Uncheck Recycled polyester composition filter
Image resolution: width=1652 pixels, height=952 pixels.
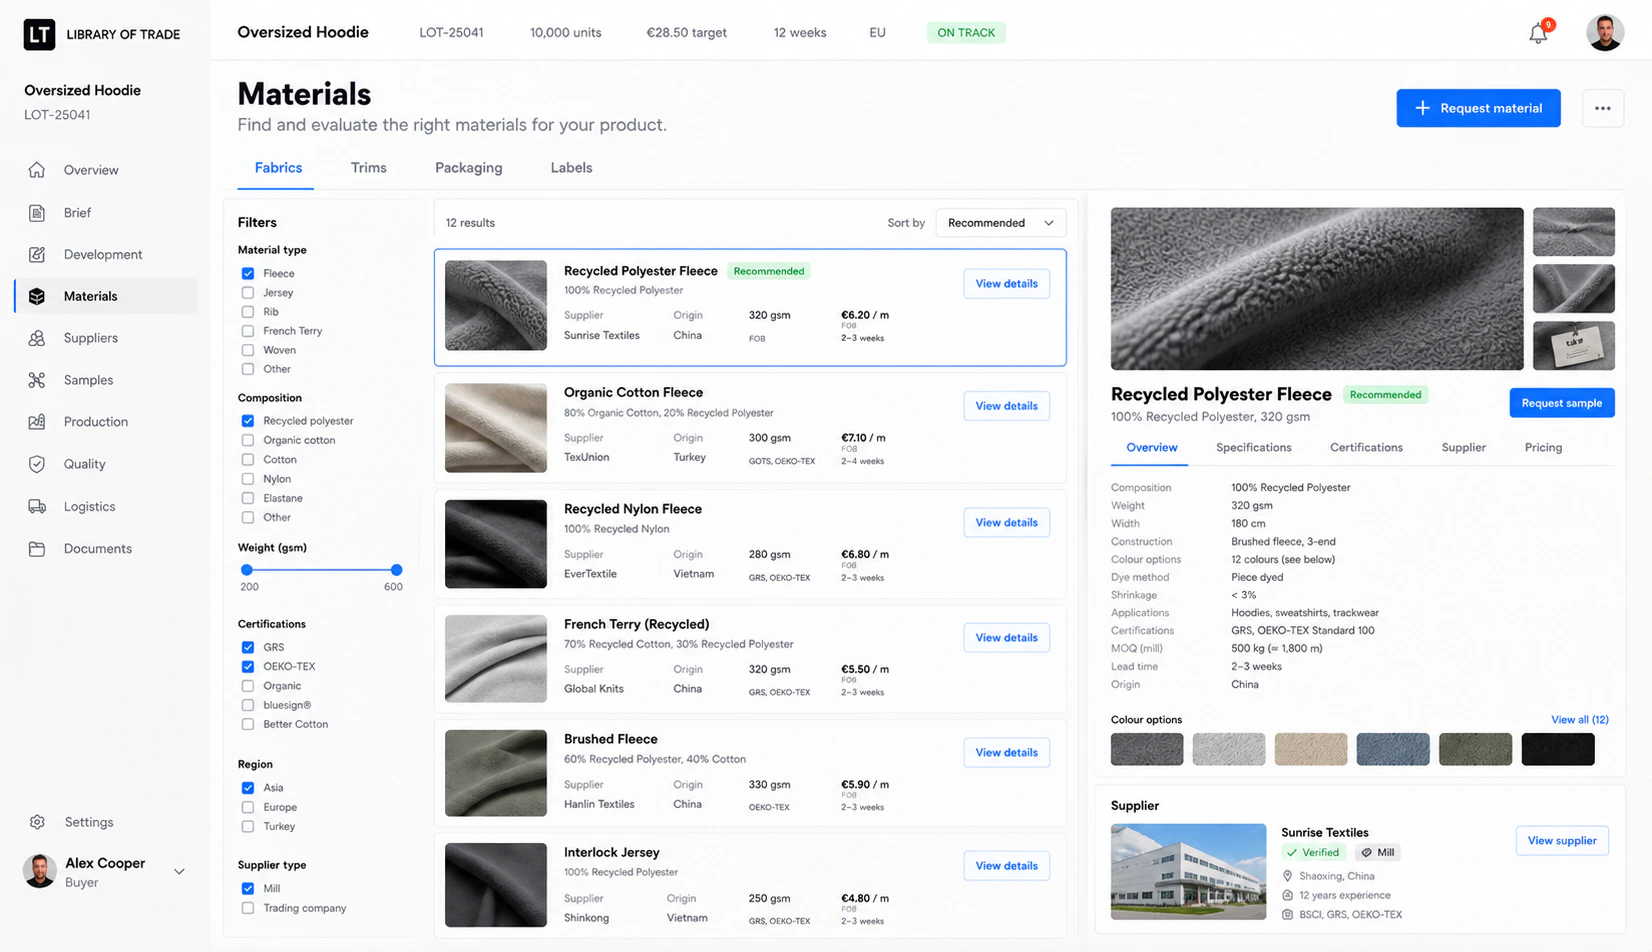(248, 421)
